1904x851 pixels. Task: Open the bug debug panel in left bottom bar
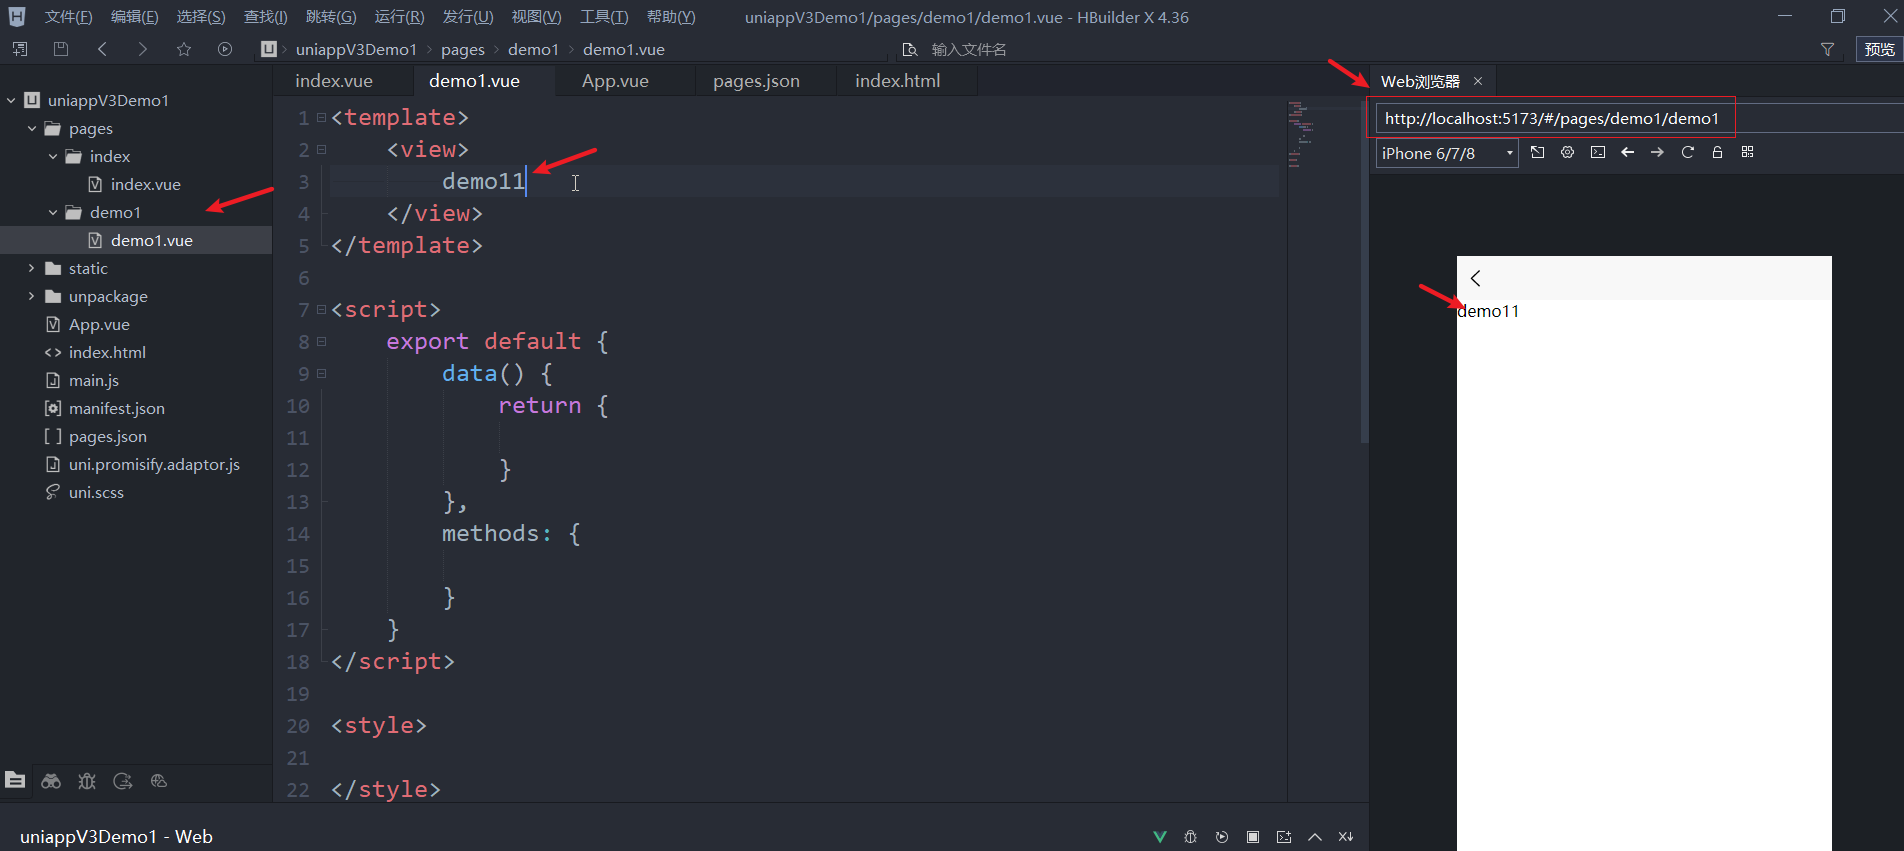(x=87, y=781)
